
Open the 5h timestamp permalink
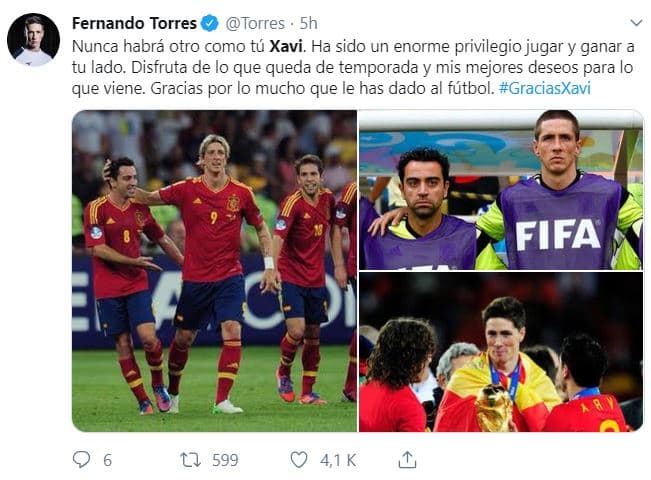point(308,24)
